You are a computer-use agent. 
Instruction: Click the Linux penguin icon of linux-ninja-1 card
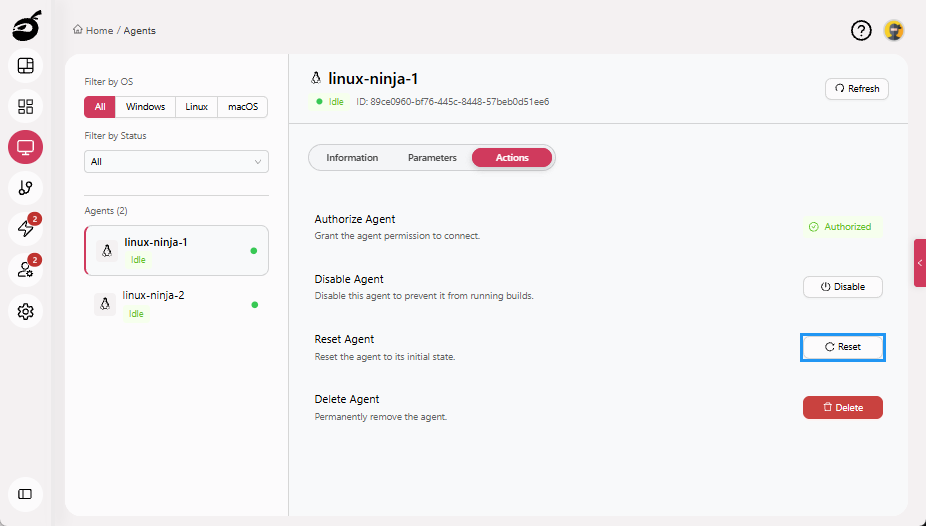pos(107,250)
